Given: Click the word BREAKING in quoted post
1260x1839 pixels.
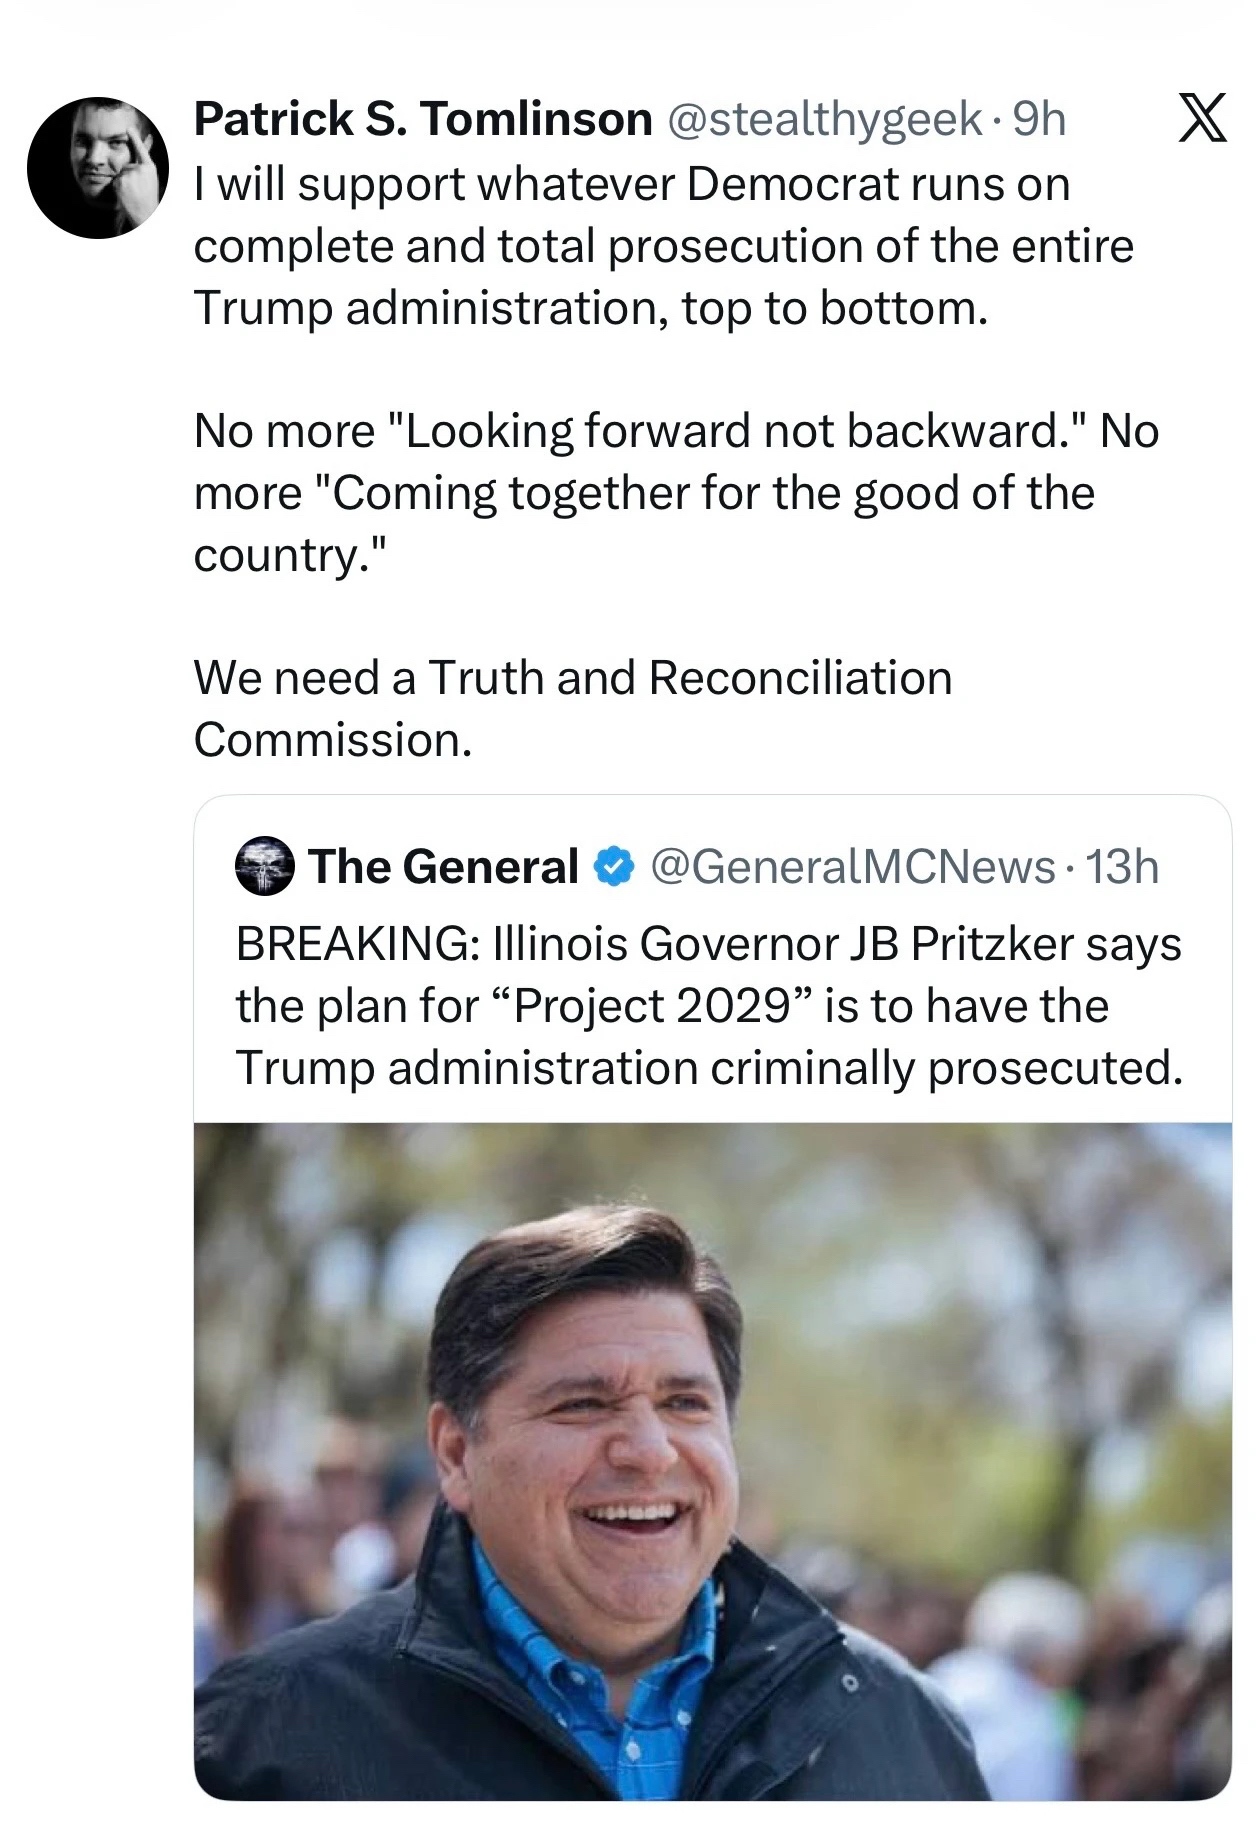Looking at the screenshot, I should coord(355,943).
